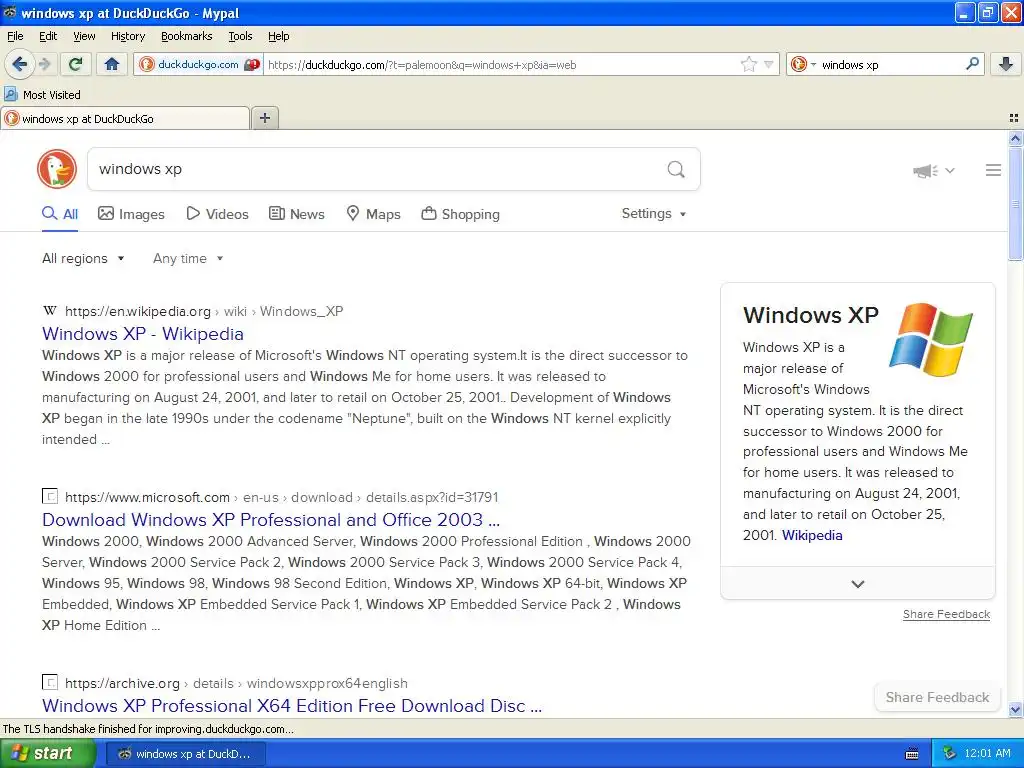Open the Help menu
Screen dimensions: 1024x768
pos(279,37)
